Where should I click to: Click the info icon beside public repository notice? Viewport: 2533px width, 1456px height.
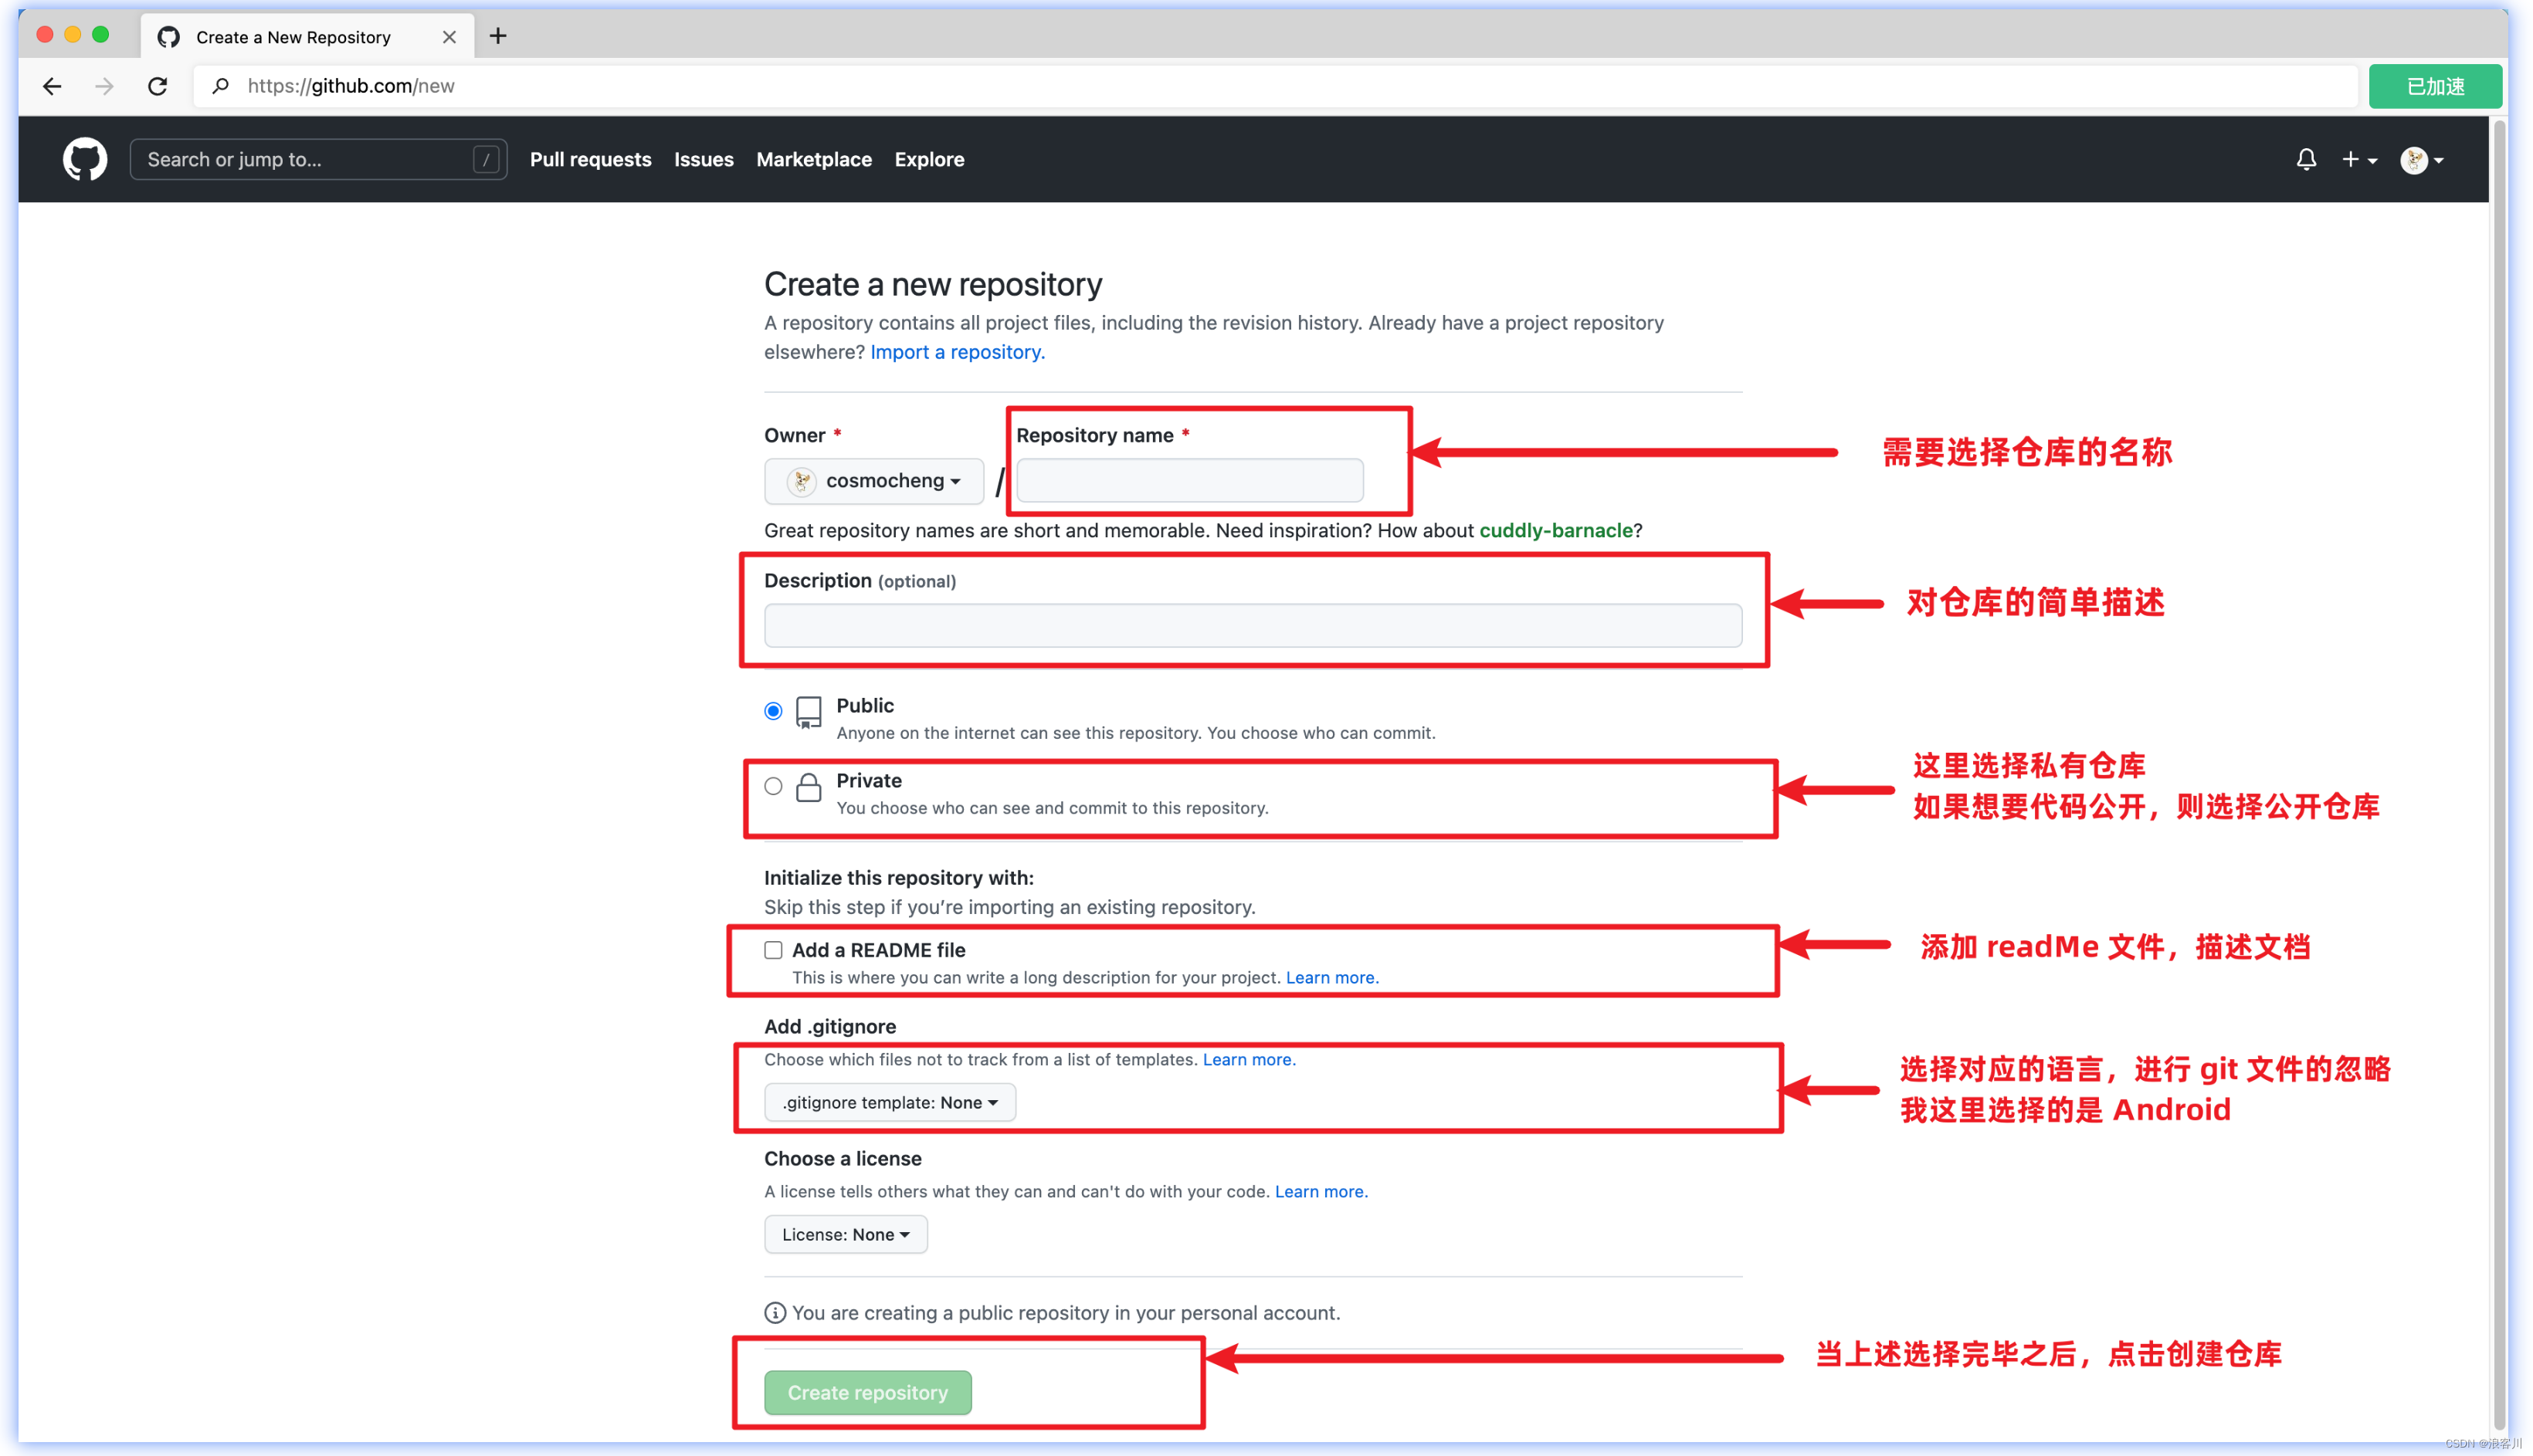click(774, 1313)
